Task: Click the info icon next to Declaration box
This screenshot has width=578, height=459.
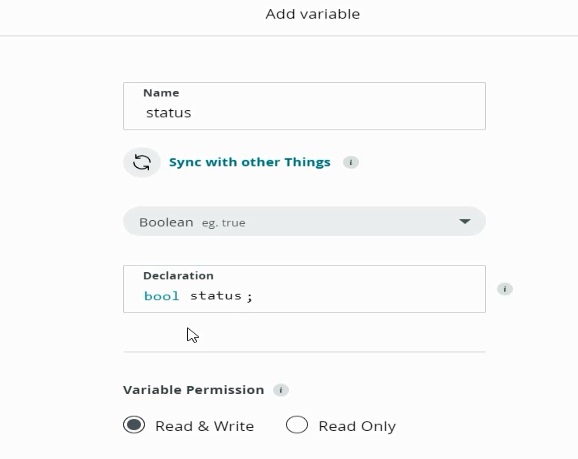Action: 505,289
